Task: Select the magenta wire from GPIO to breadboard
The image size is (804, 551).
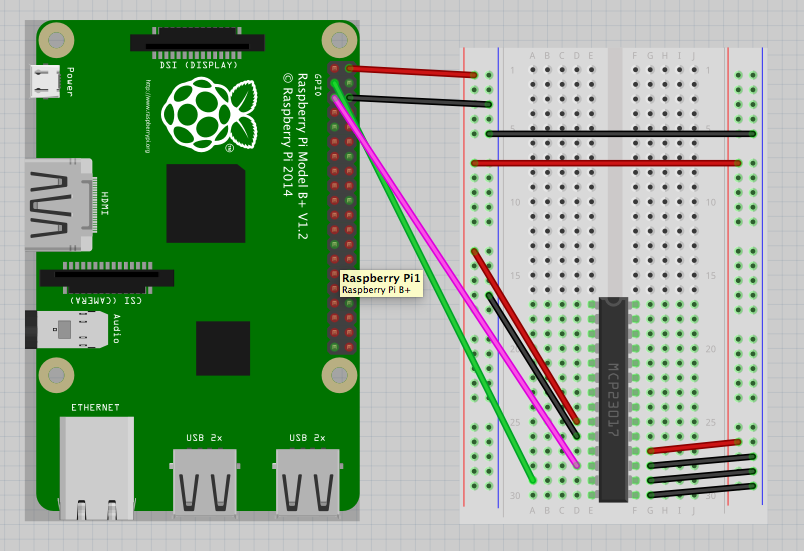Action: pyautogui.click(x=456, y=282)
